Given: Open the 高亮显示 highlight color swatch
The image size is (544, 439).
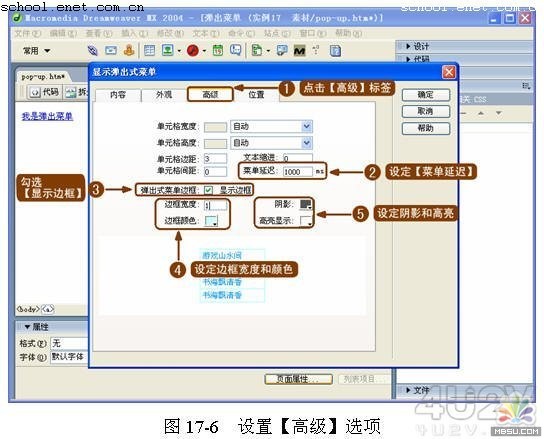Looking at the screenshot, I should [x=306, y=221].
